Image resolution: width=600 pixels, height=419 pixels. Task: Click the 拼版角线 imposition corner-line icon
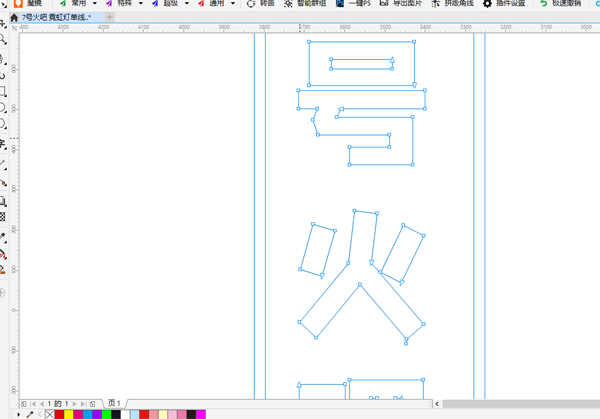(x=435, y=4)
